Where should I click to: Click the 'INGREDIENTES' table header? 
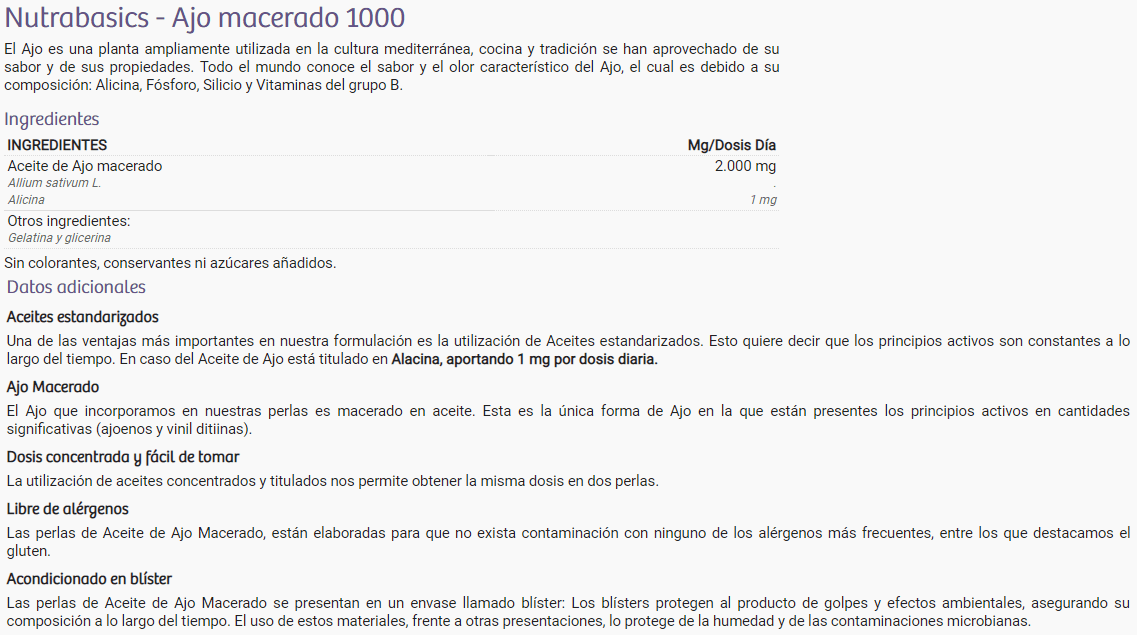pos(57,145)
